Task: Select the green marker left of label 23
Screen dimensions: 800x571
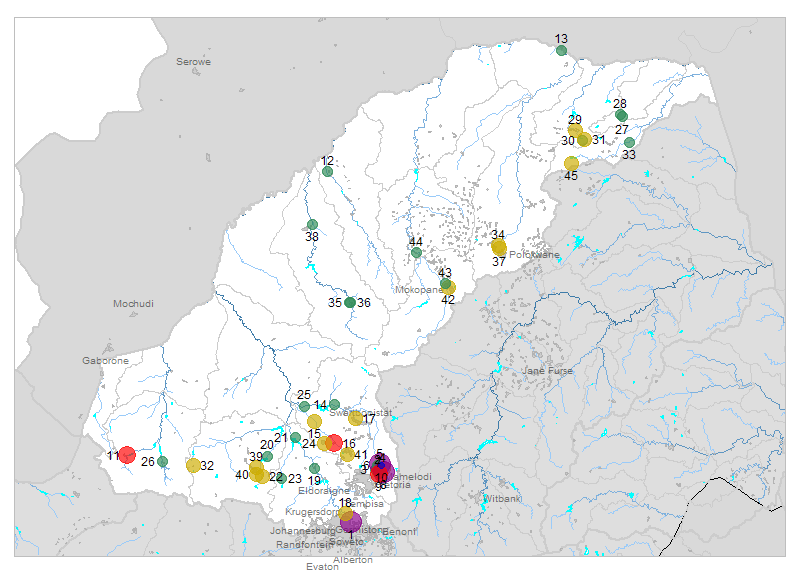Action: tap(281, 479)
